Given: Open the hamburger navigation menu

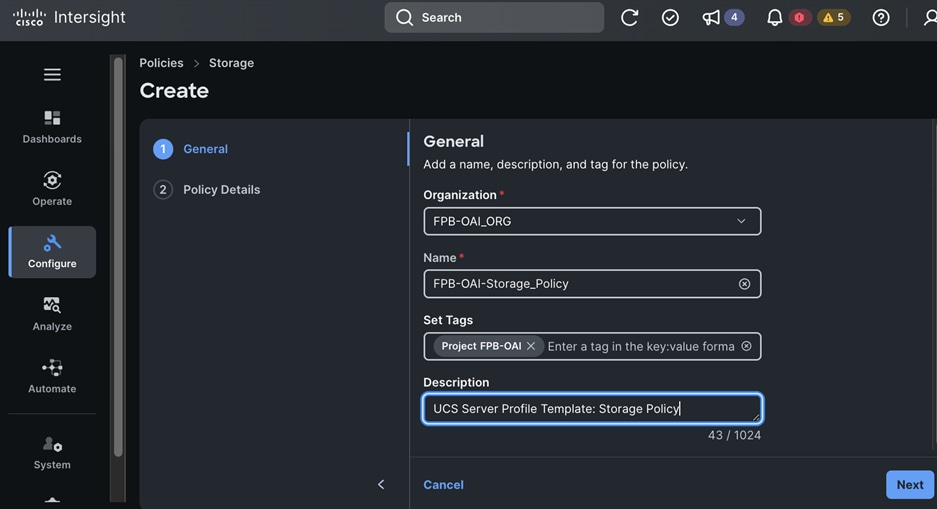Looking at the screenshot, I should [x=52, y=75].
